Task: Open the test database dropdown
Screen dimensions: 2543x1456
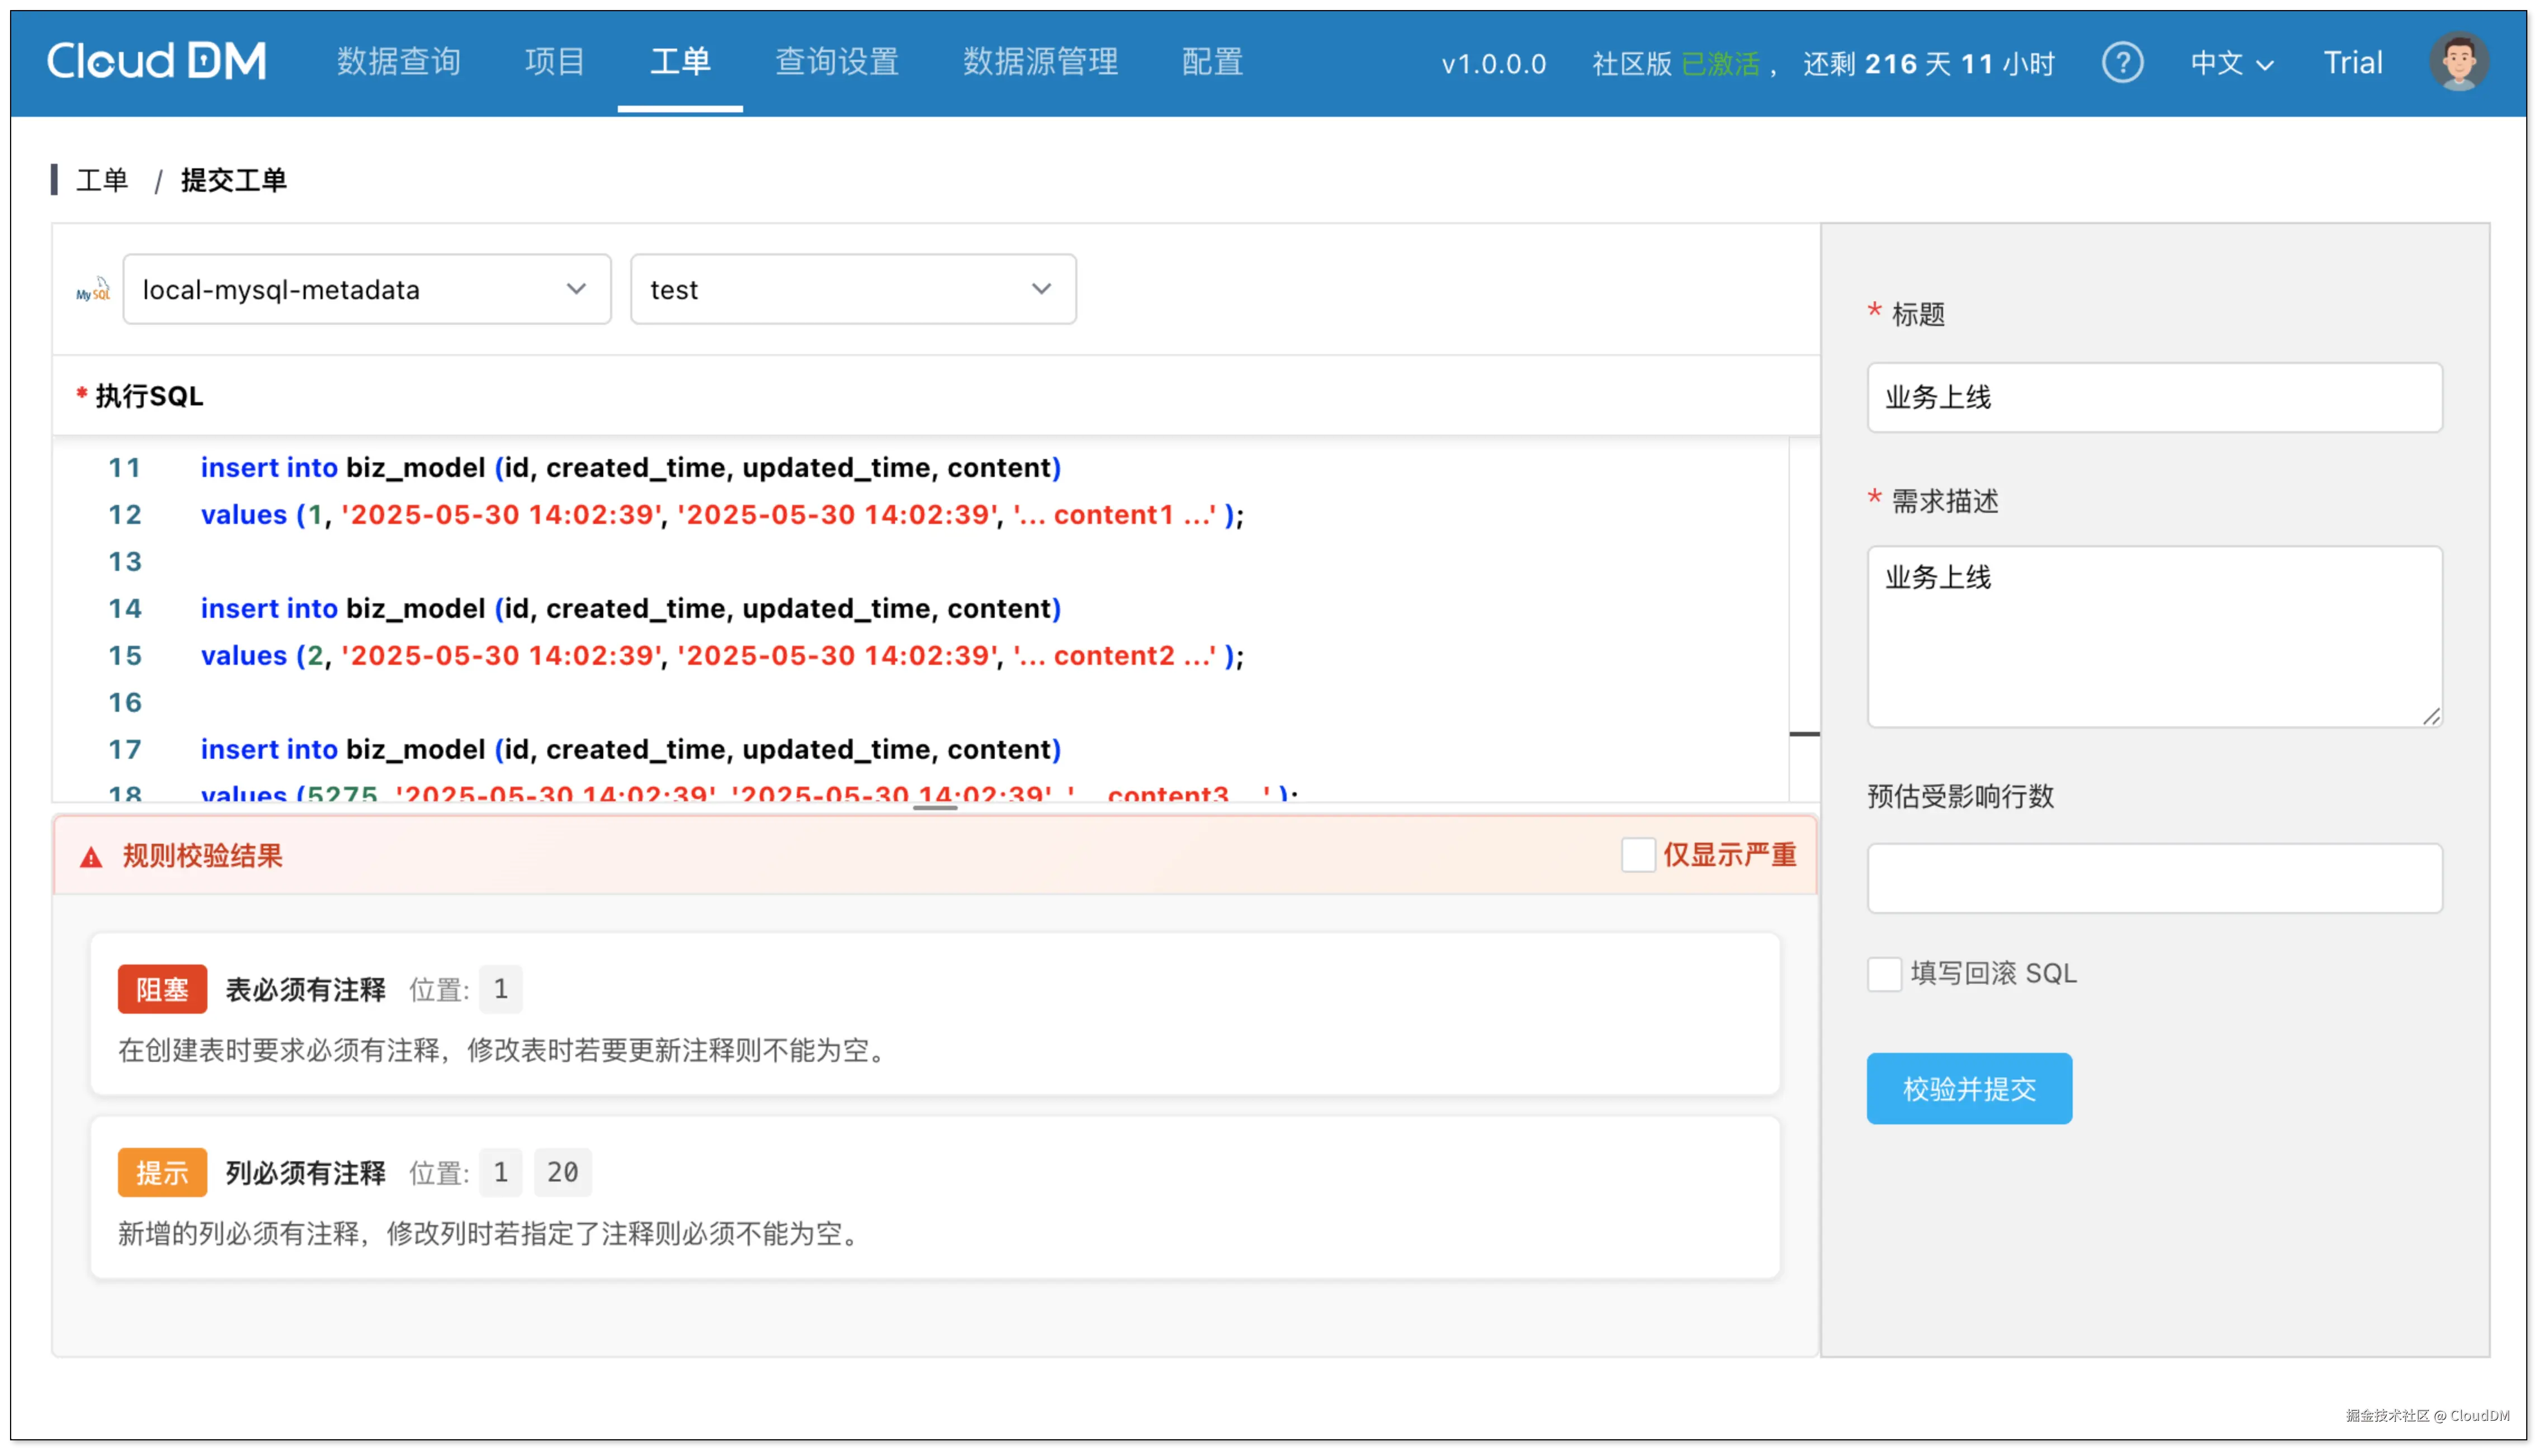Action: coord(852,289)
